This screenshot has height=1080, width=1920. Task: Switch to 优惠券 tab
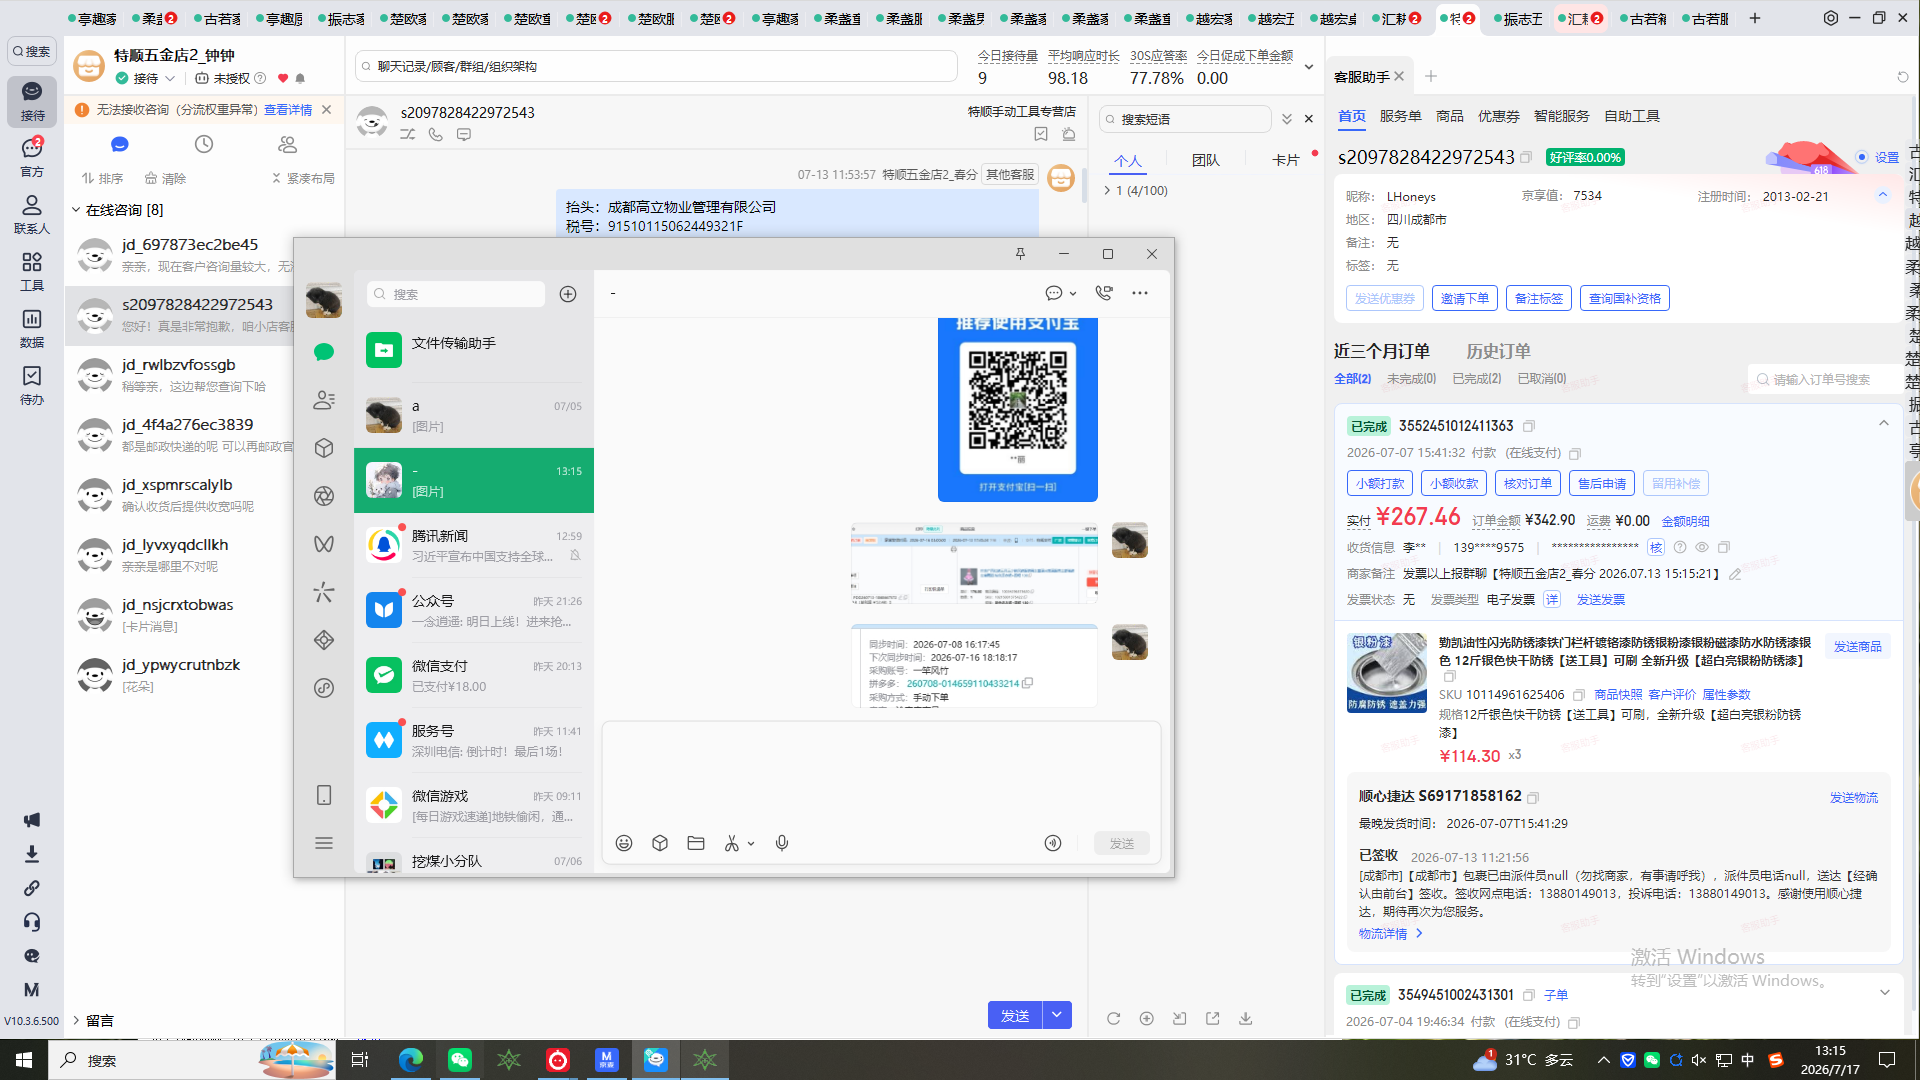1498,116
